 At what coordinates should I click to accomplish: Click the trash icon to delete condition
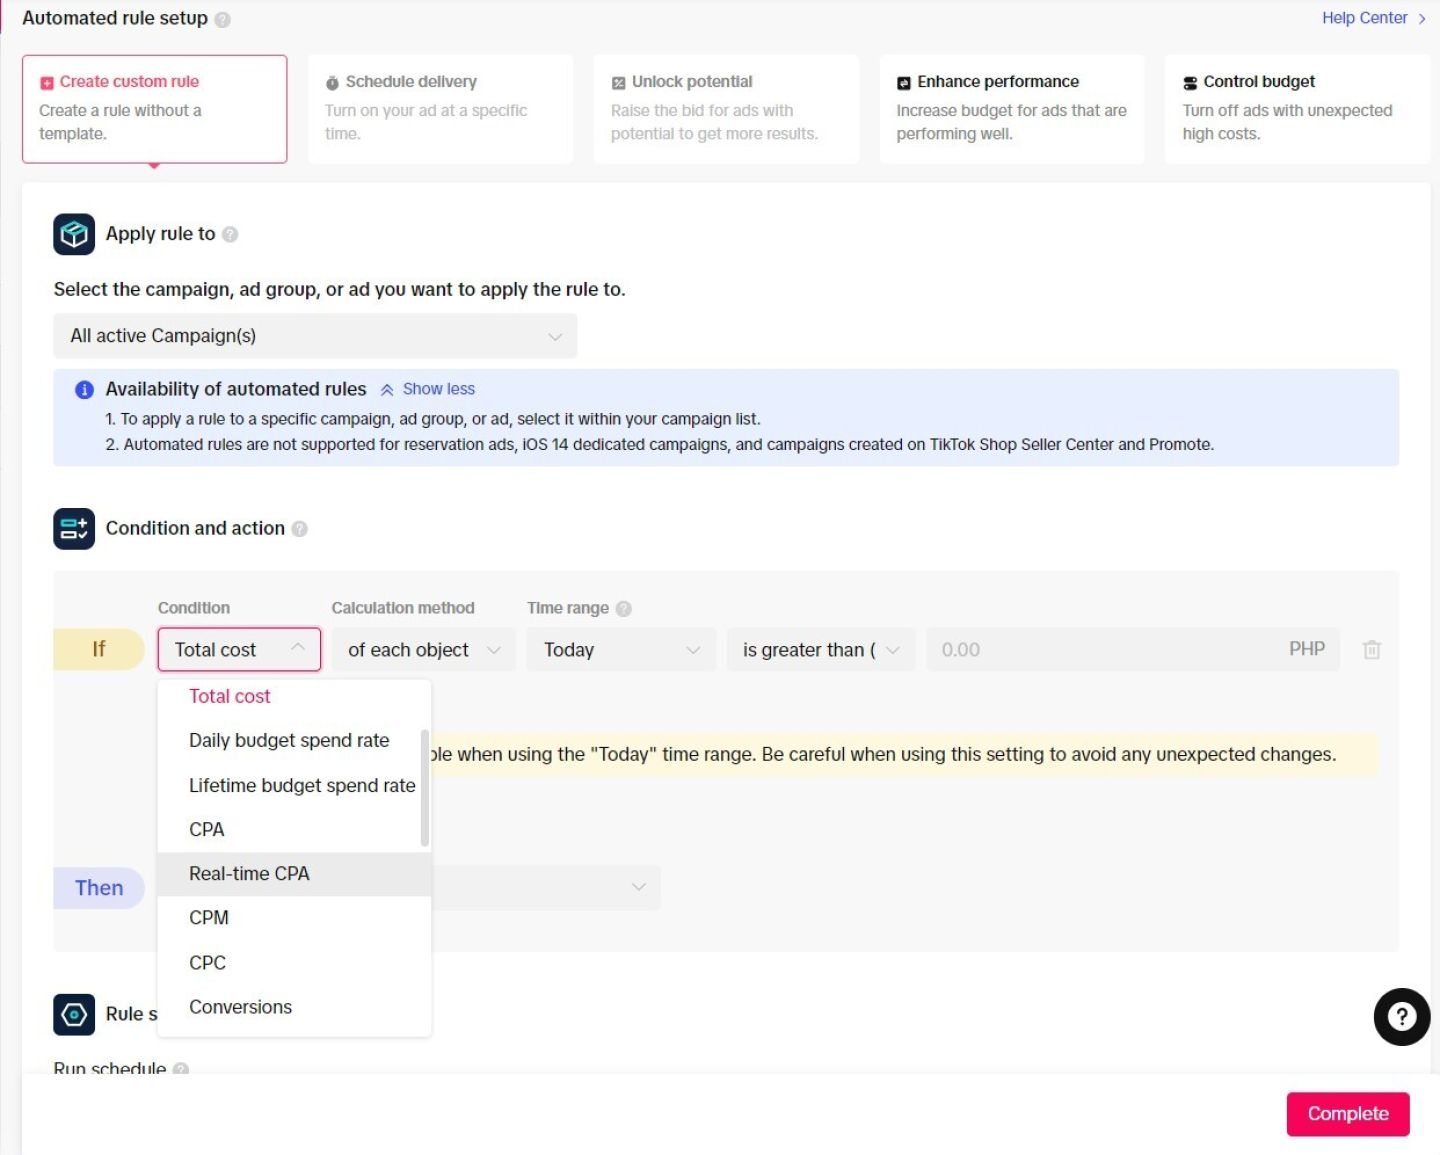pyautogui.click(x=1371, y=650)
